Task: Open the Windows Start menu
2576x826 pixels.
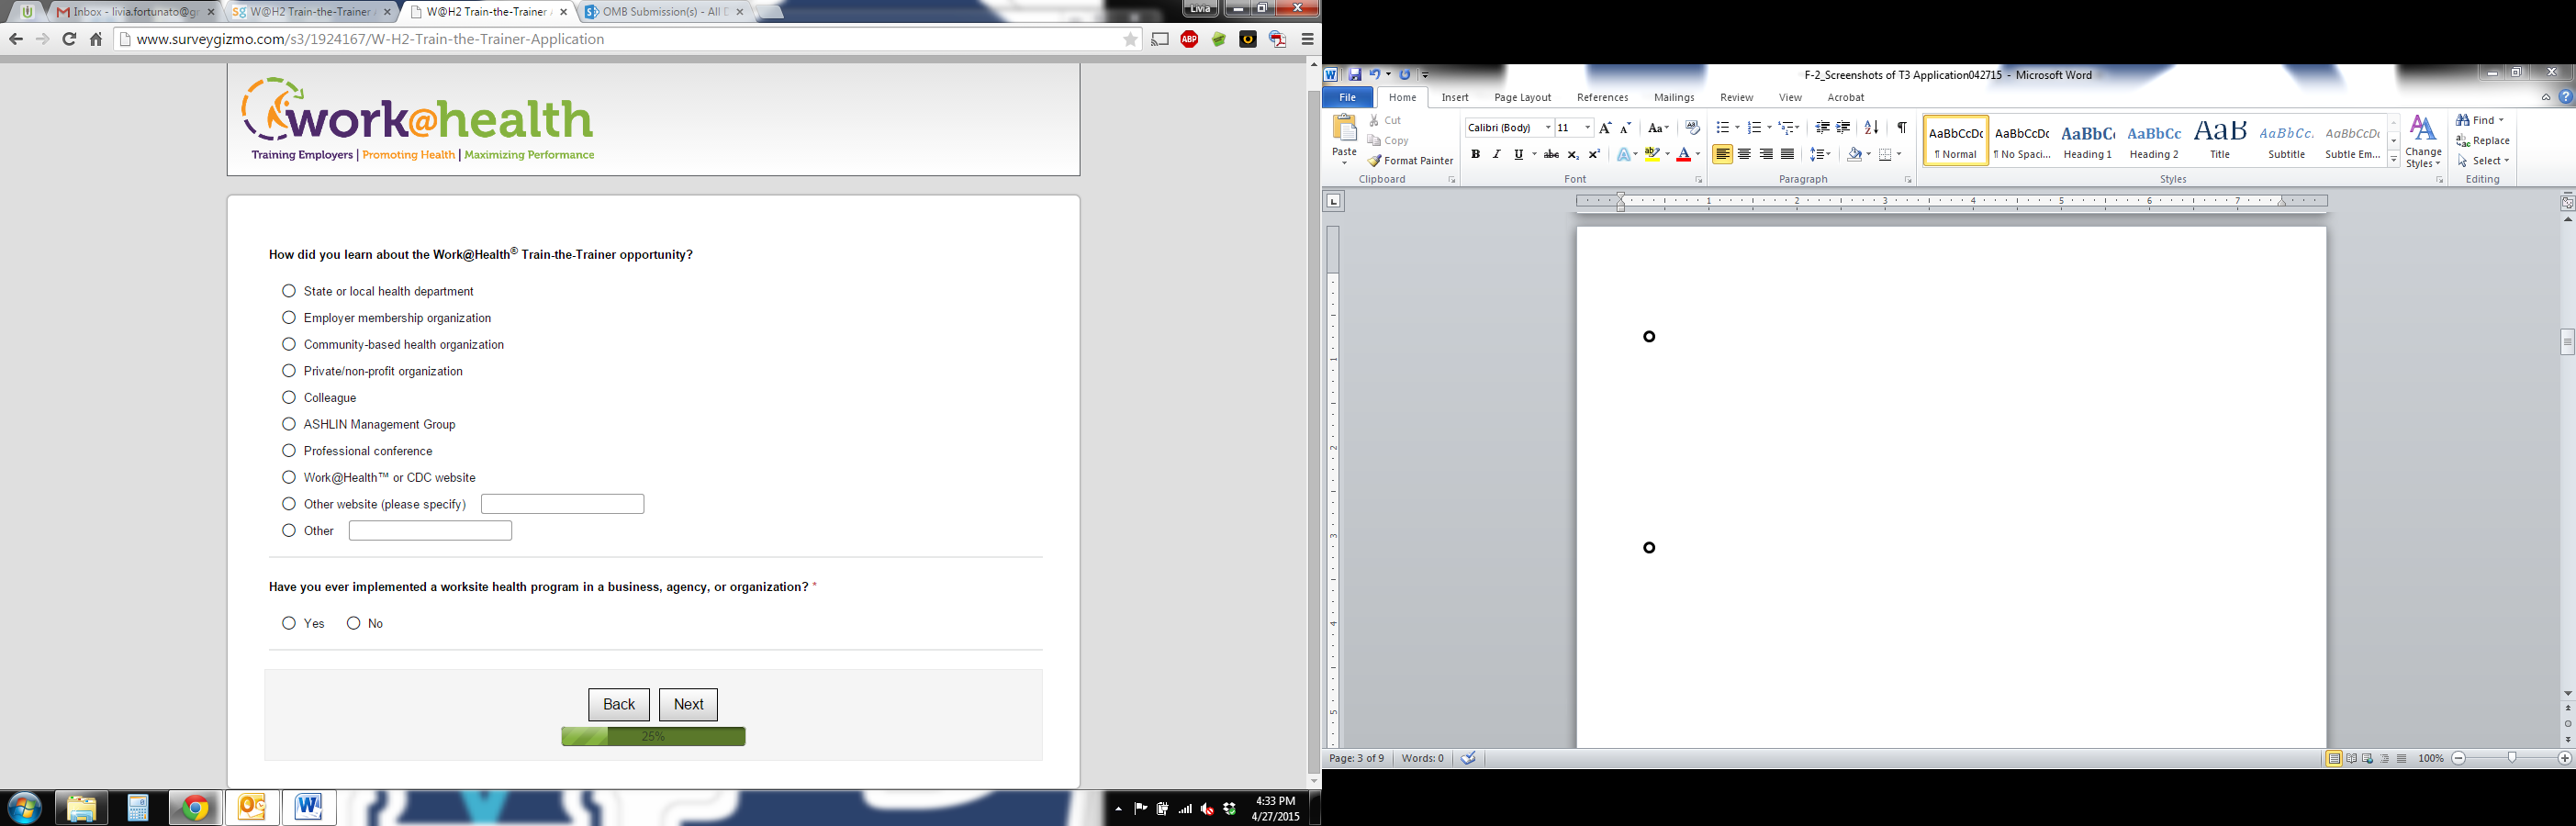Action: click(24, 808)
